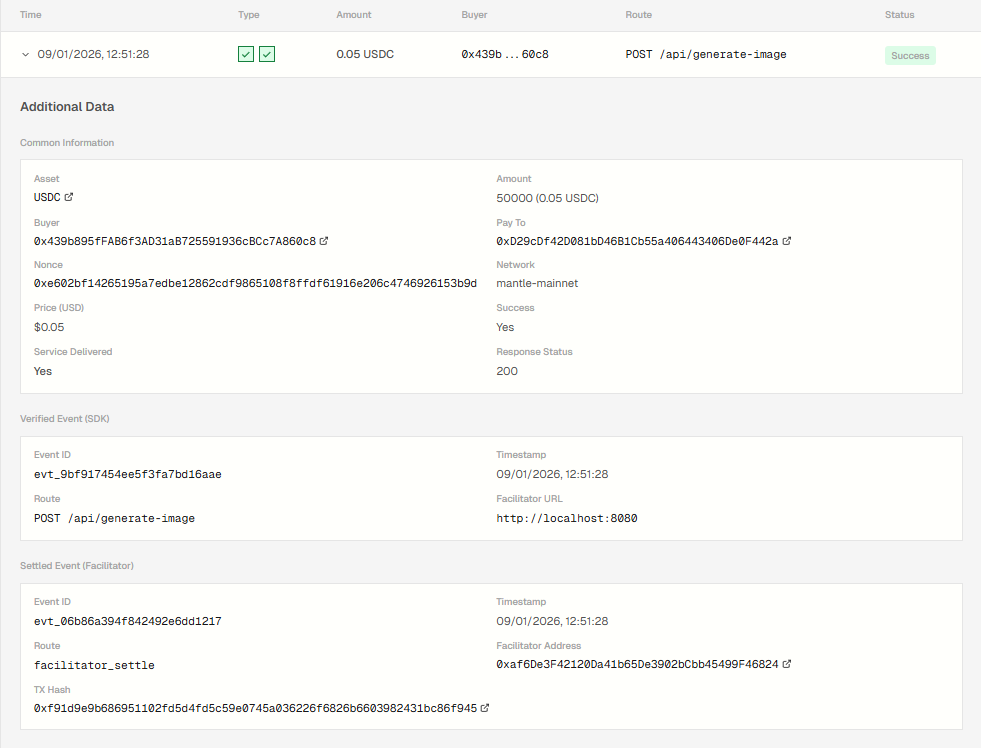Click the verified Event ID evt_9bf917454ee5f3fa7bd16aae
981x748 pixels.
coord(127,474)
